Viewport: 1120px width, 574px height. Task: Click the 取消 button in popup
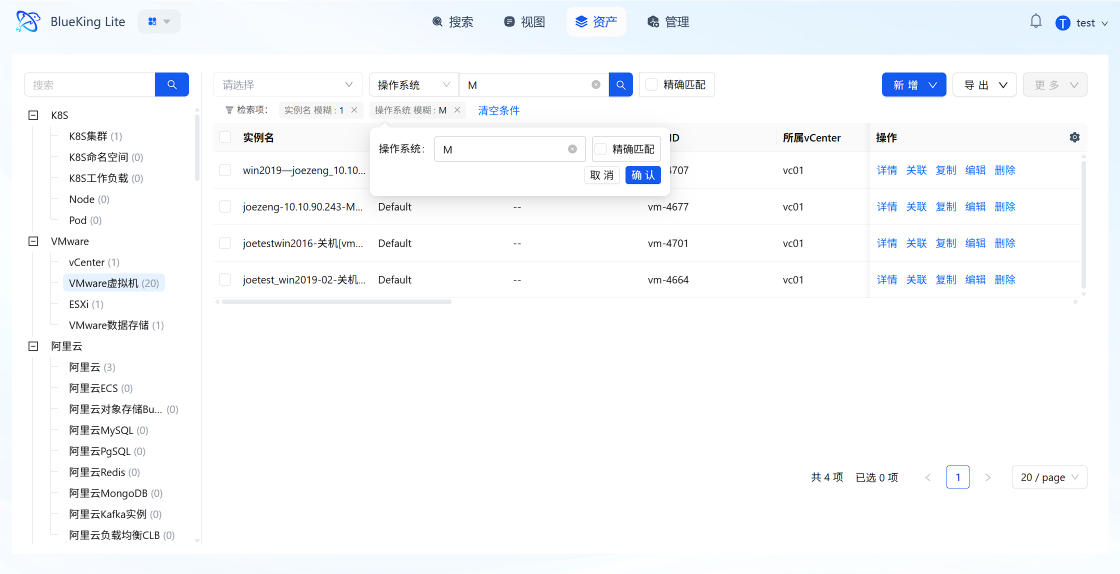(x=602, y=175)
